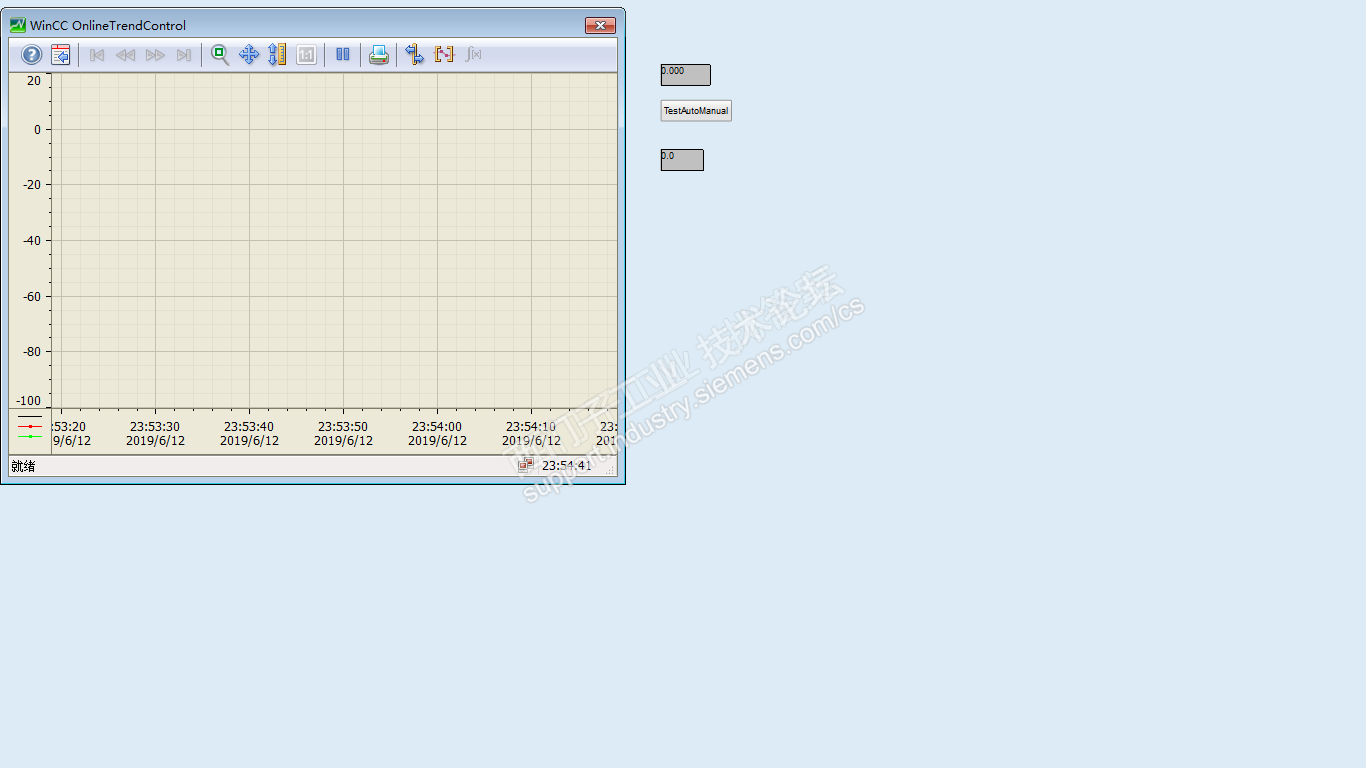The height and width of the screenshot is (768, 1366).
Task: Click the 0 value axis label
Action: (x=38, y=130)
